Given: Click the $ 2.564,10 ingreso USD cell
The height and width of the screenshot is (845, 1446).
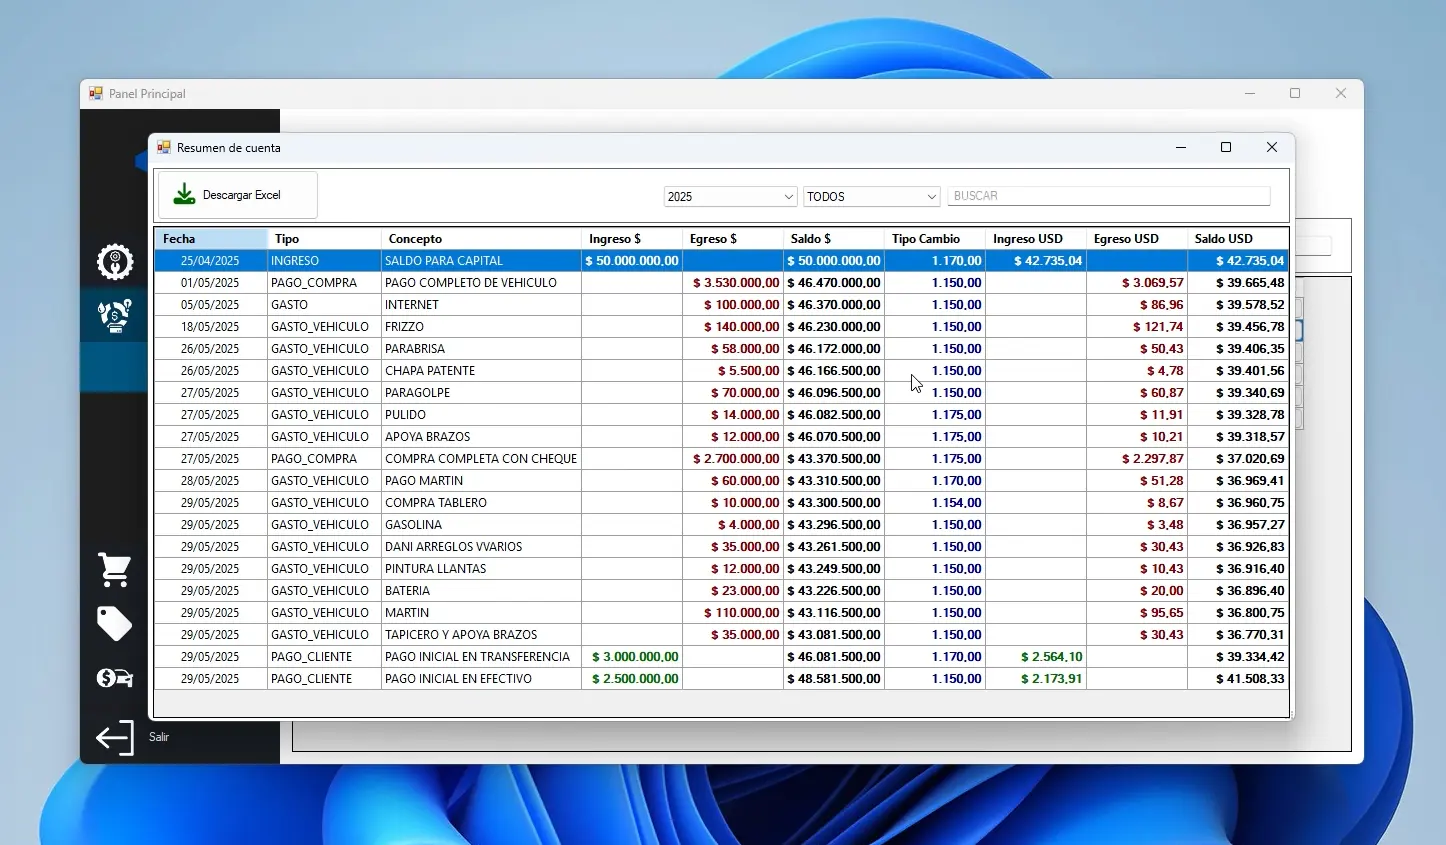Looking at the screenshot, I should 1036,657.
